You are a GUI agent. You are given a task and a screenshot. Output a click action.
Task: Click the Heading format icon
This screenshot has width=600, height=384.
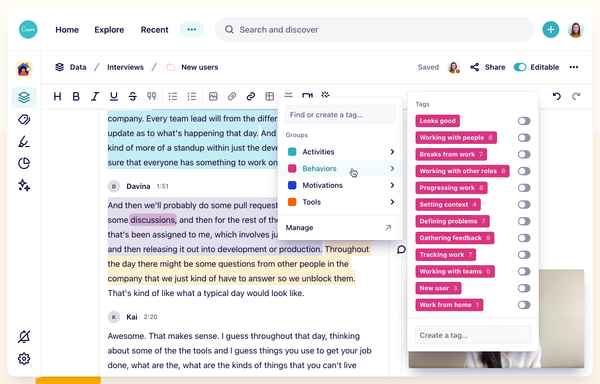[x=57, y=96]
